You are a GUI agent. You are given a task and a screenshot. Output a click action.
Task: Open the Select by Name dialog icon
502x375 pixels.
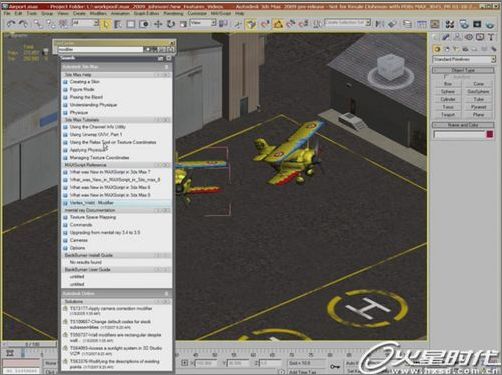118,24
